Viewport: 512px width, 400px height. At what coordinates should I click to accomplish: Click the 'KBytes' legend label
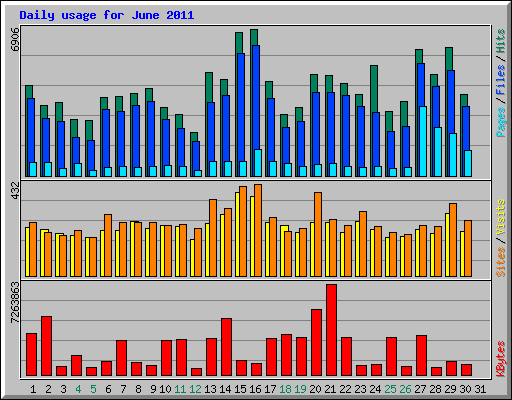click(x=500, y=359)
